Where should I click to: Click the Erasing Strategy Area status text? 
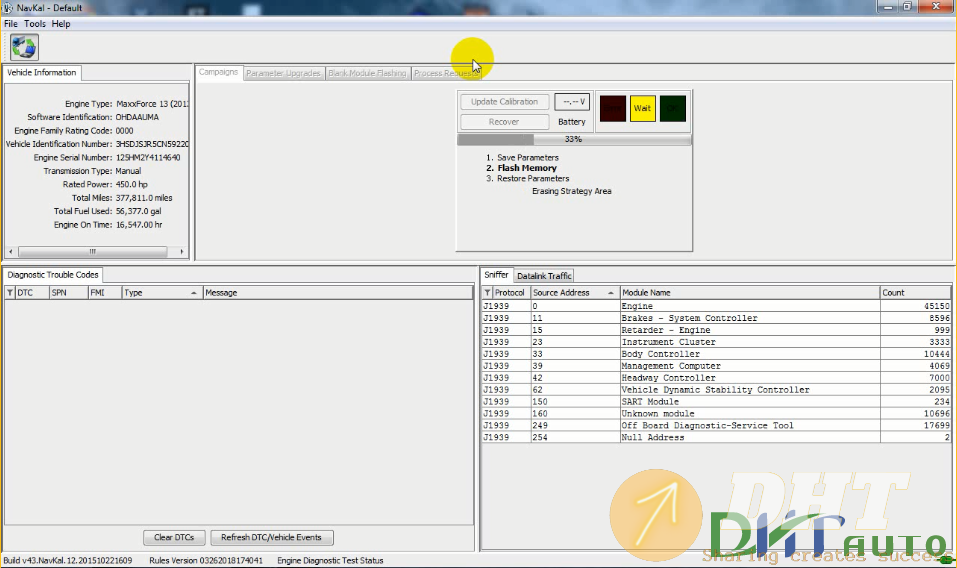571,191
